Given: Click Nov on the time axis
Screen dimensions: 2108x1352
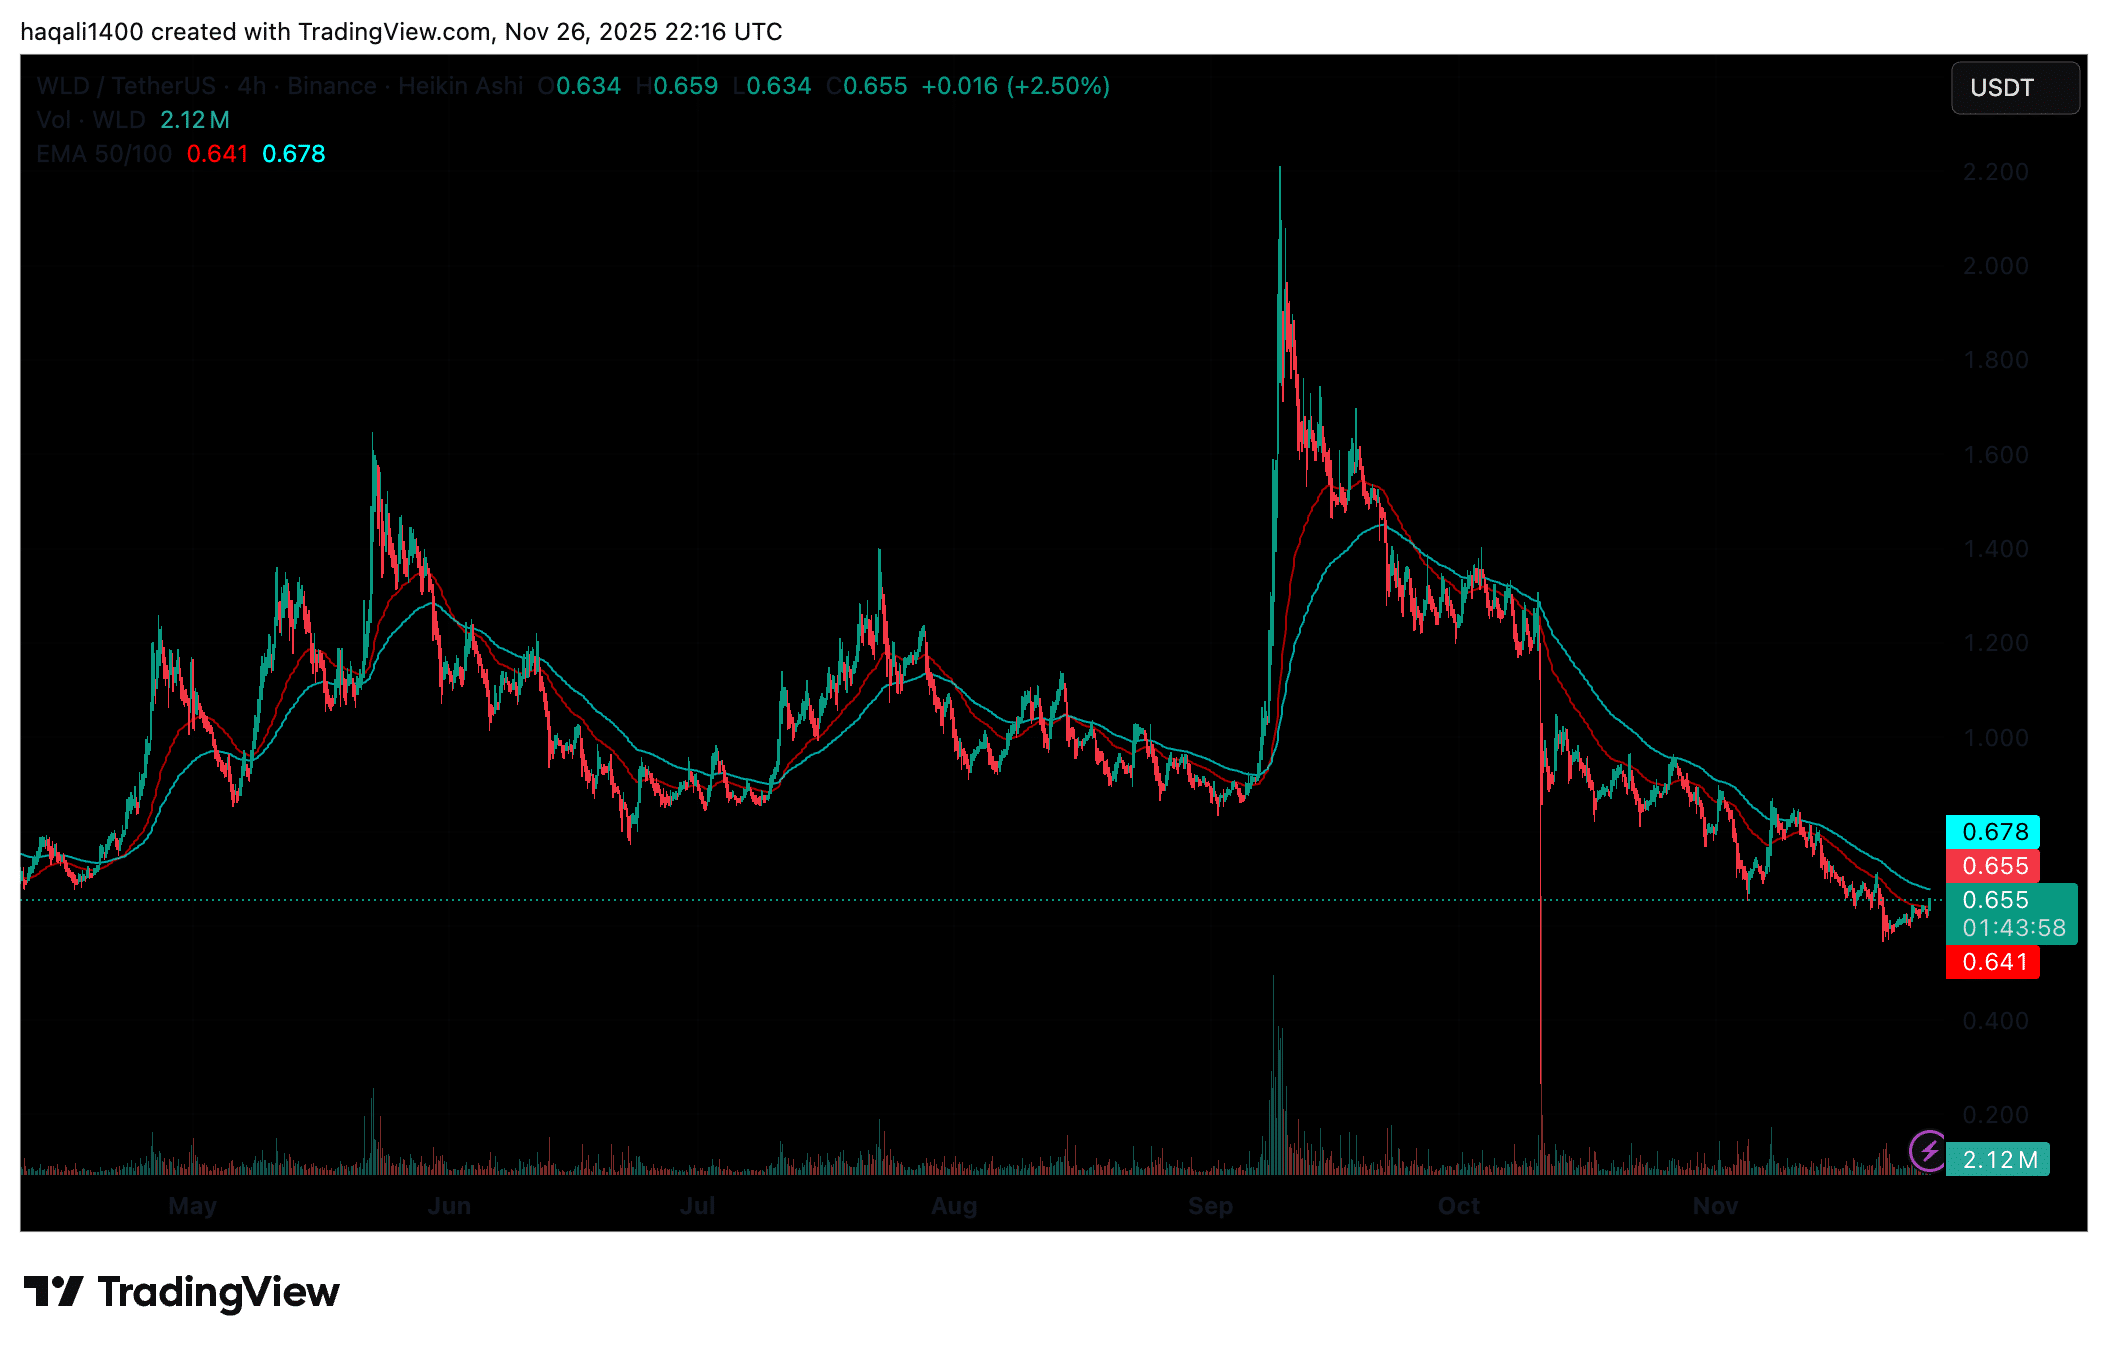Looking at the screenshot, I should pyautogui.click(x=1714, y=1206).
